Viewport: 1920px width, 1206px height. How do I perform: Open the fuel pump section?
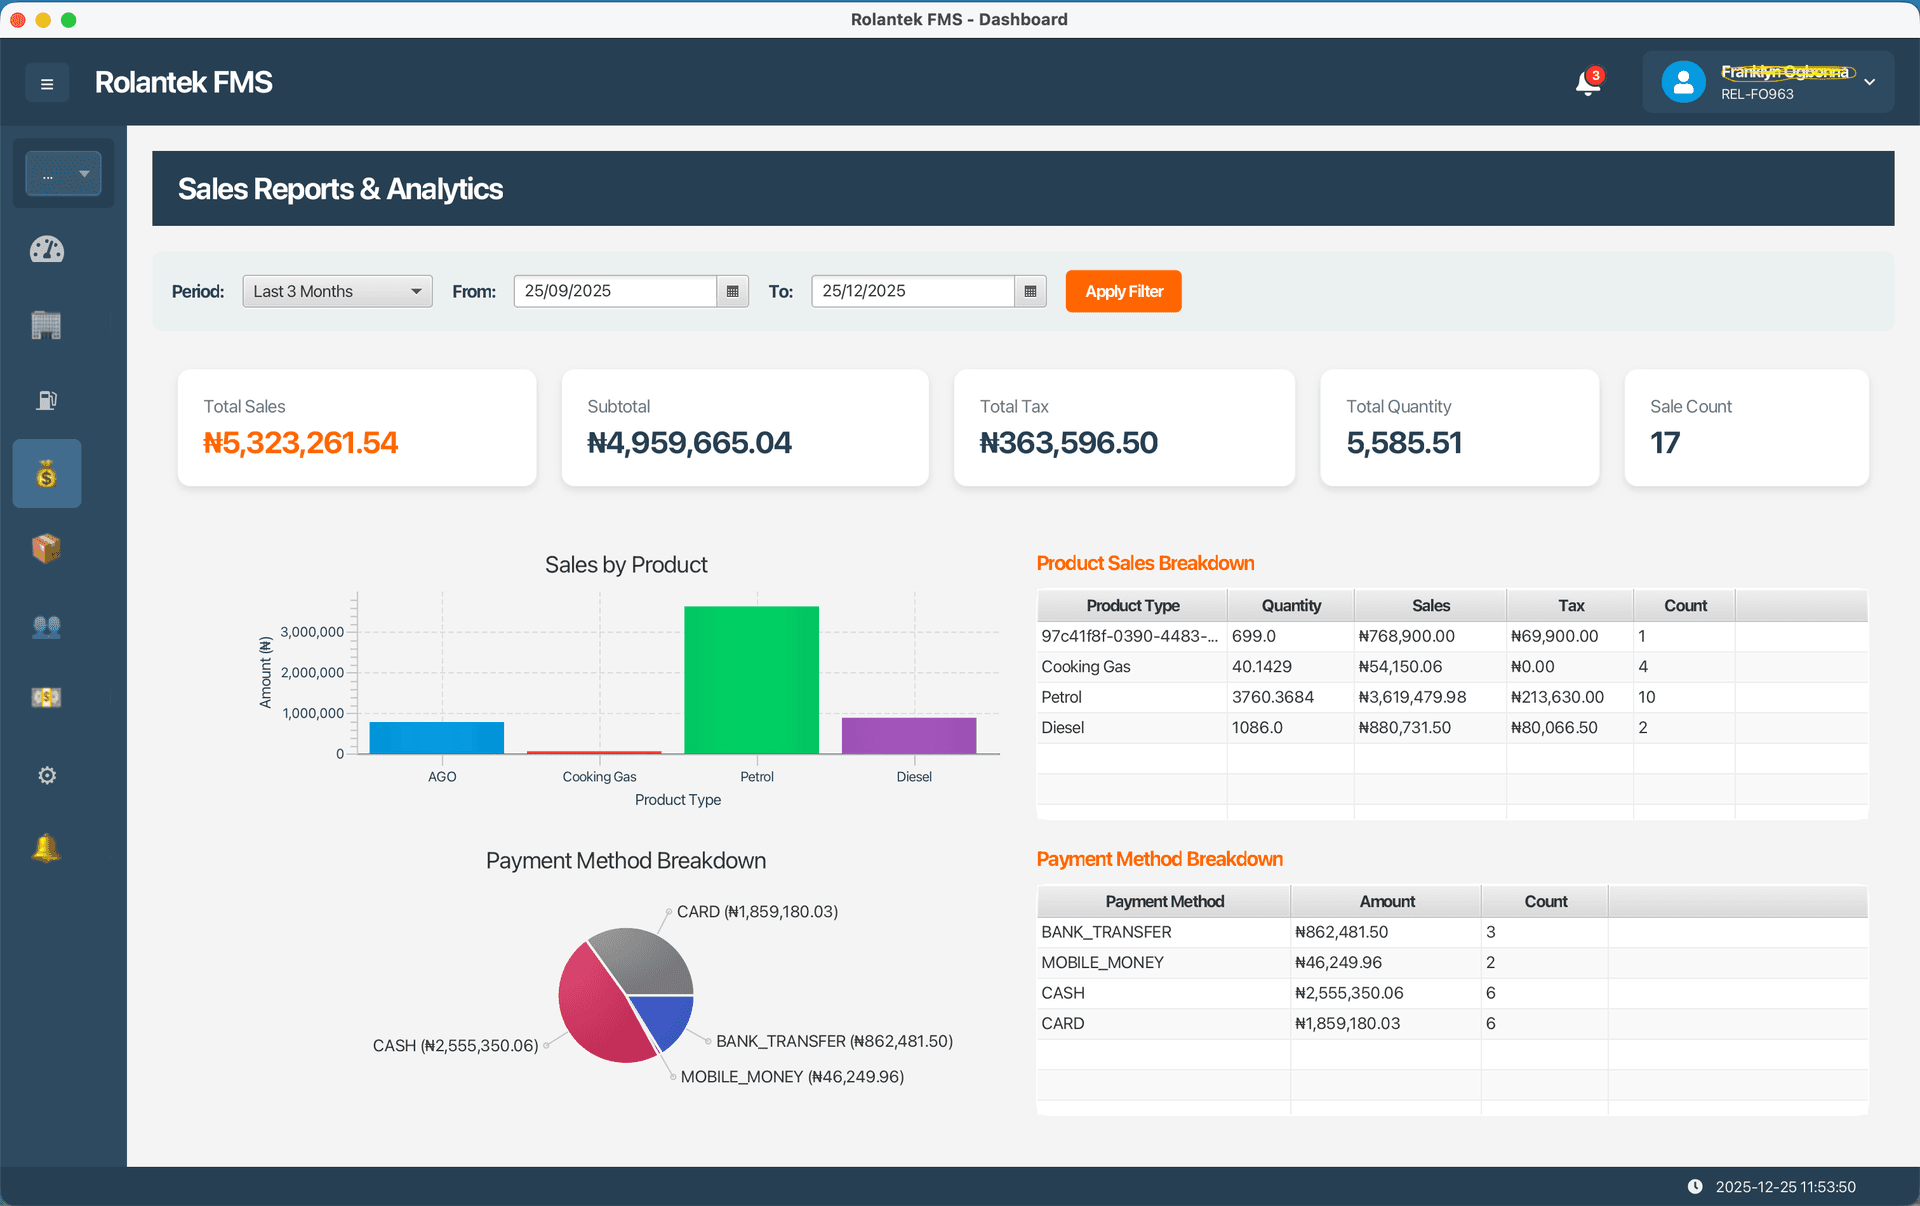point(46,400)
